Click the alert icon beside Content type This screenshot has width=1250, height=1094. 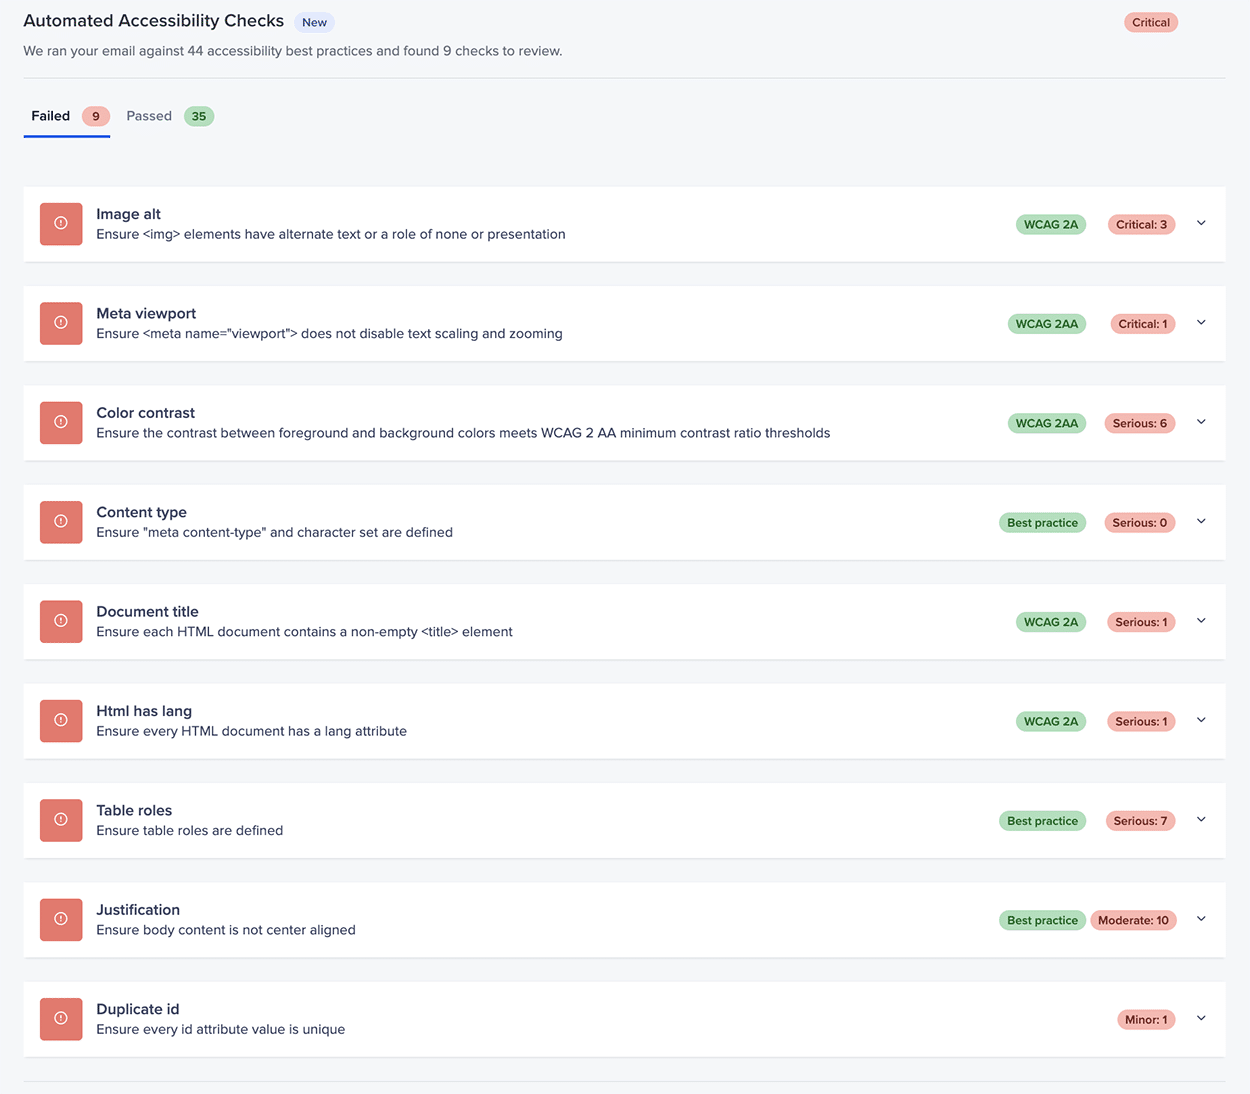pos(61,522)
